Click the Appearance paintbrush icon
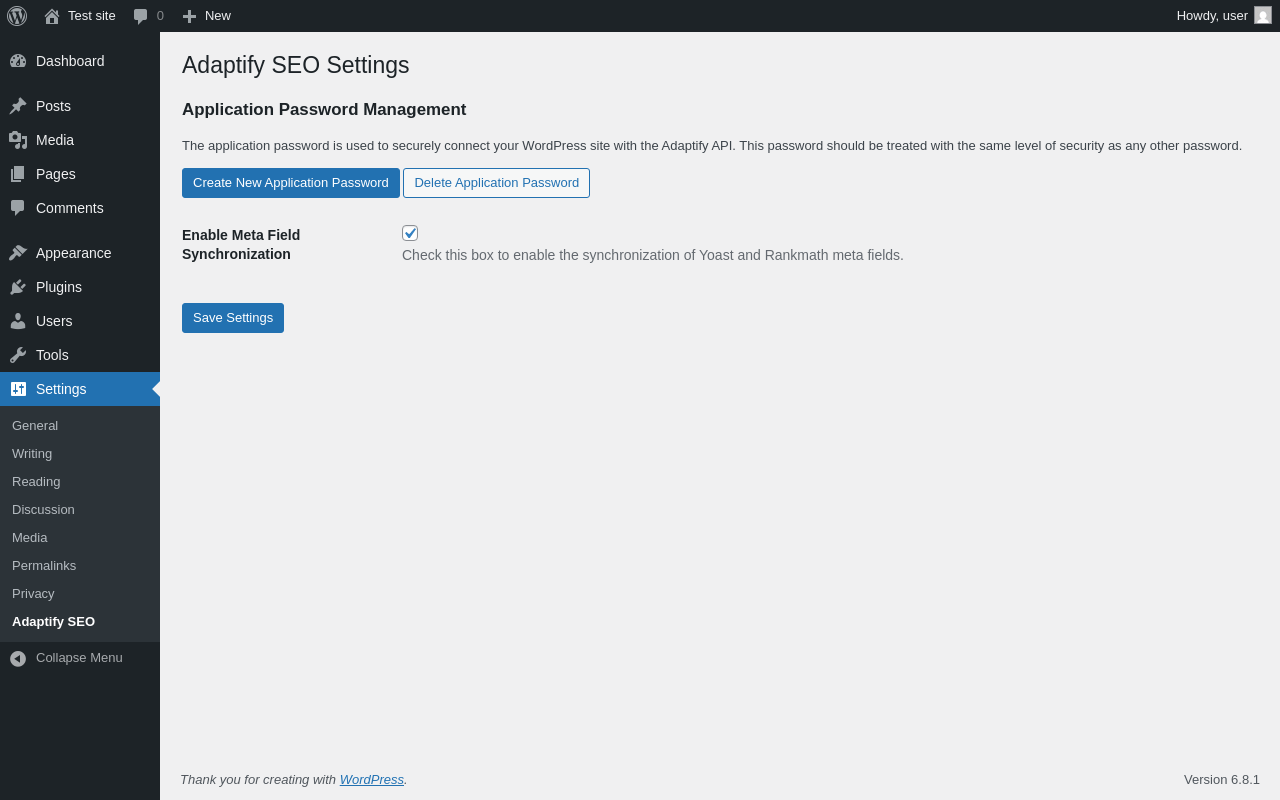Screen dimensions: 1280x800 pyautogui.click(x=18, y=253)
